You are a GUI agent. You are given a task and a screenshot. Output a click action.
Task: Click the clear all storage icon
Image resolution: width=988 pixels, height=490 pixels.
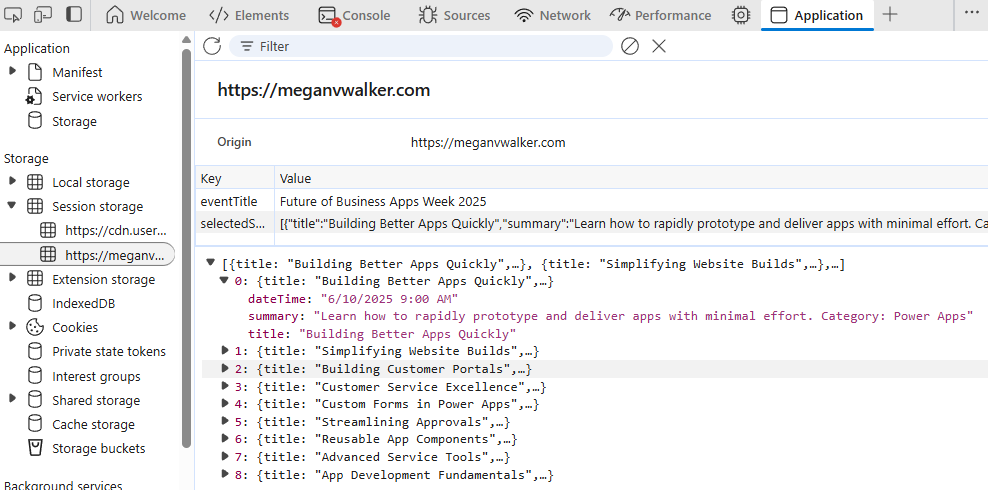tap(630, 46)
